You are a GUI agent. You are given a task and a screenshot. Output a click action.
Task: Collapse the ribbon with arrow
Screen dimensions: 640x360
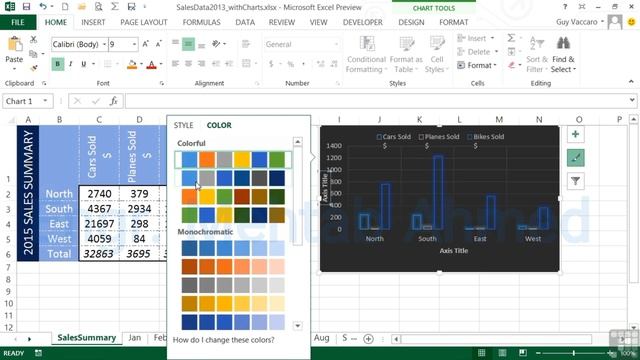pyautogui.click(x=631, y=82)
